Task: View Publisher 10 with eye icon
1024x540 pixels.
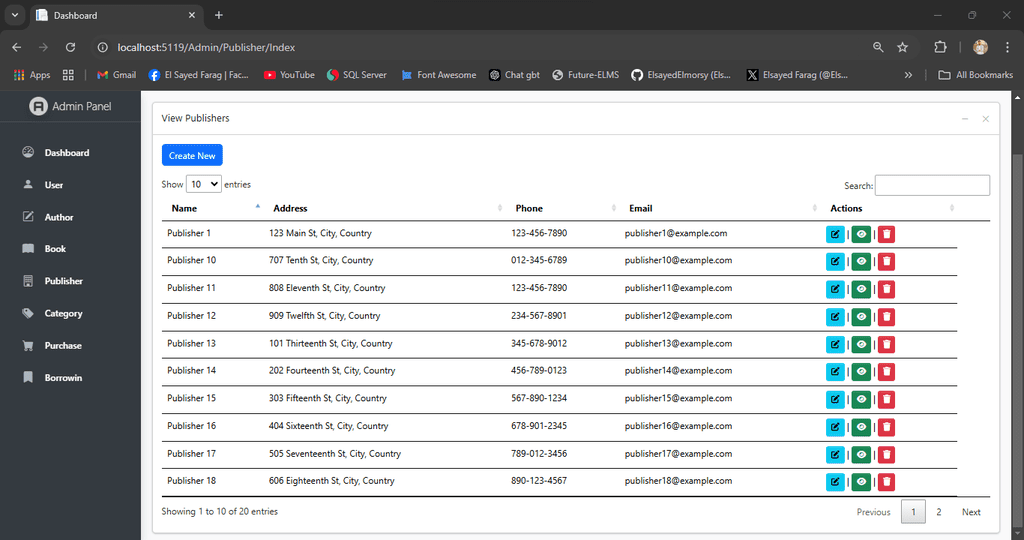Action: click(x=861, y=262)
